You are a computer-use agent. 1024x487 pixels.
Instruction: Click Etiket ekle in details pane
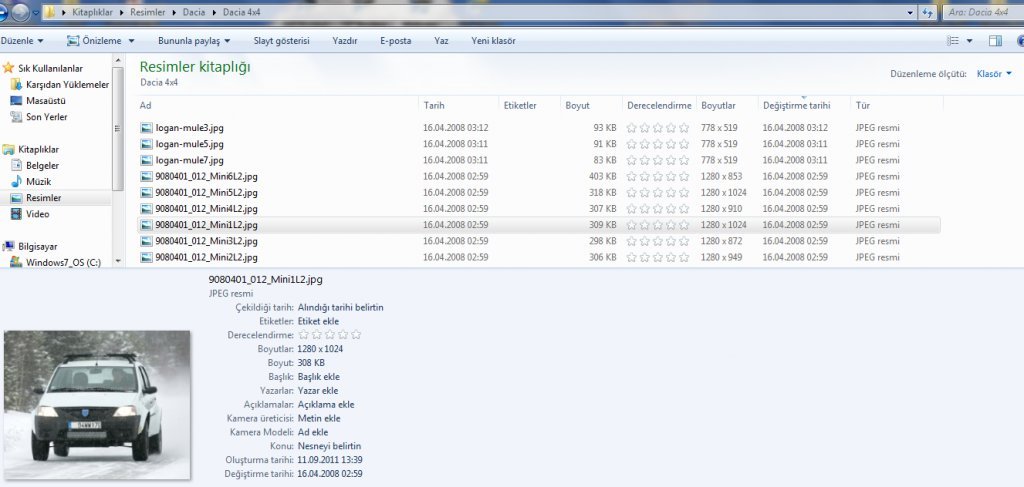point(319,321)
